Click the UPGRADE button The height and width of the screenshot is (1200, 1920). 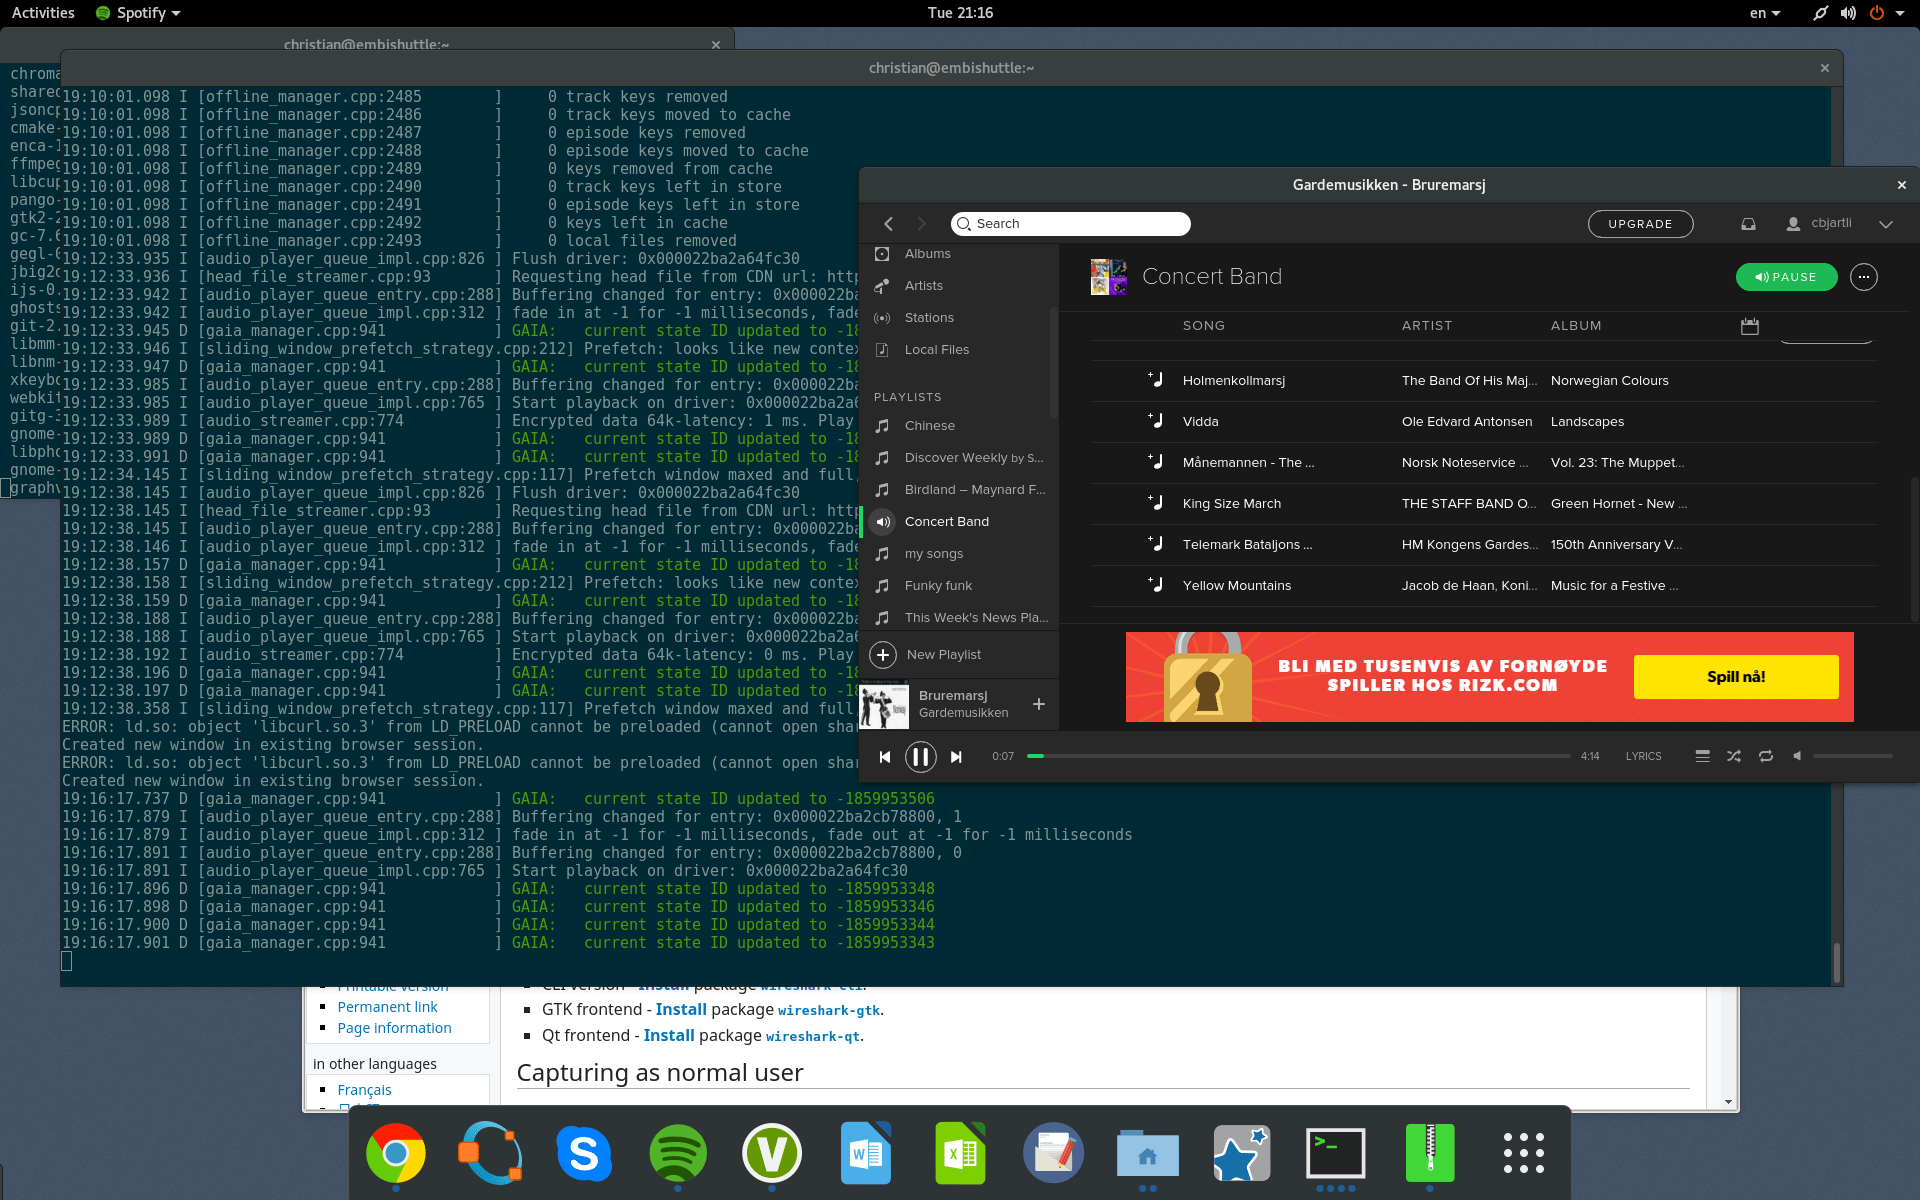coord(1640,224)
